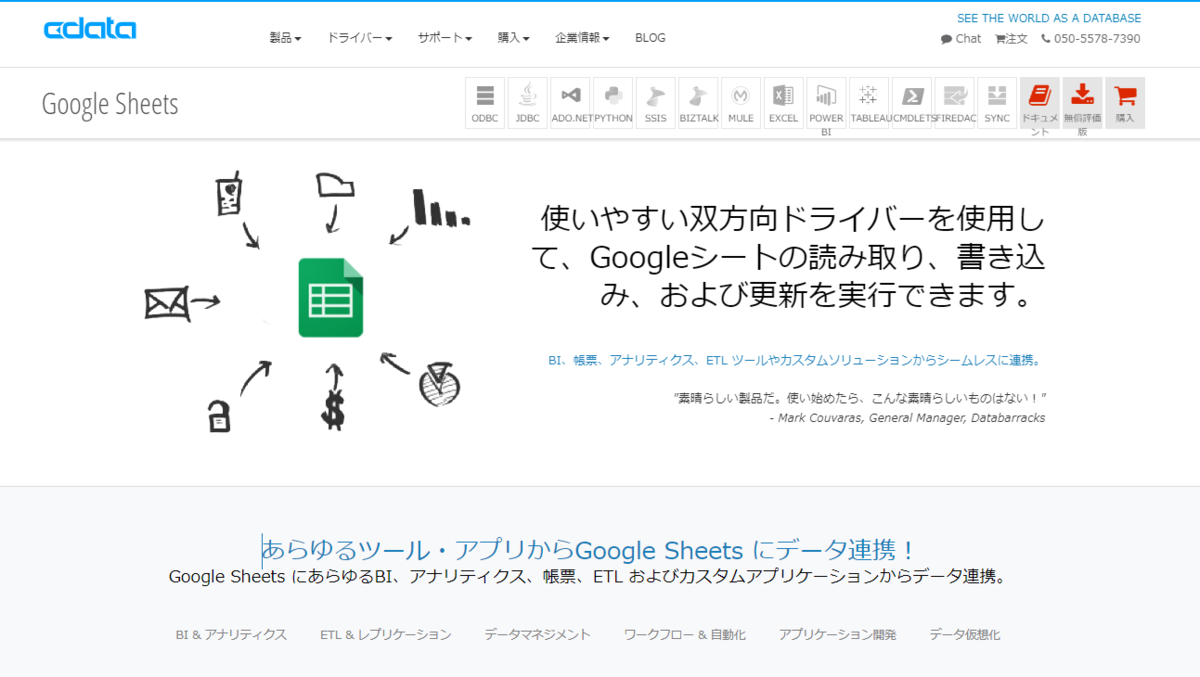Select the Mule connector icon

coord(741,103)
